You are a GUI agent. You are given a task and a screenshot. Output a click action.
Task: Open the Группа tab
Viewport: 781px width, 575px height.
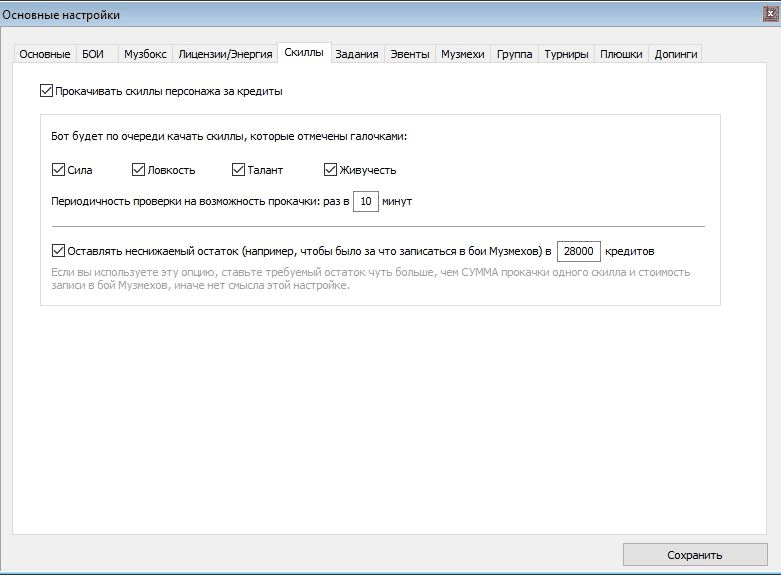(x=515, y=54)
